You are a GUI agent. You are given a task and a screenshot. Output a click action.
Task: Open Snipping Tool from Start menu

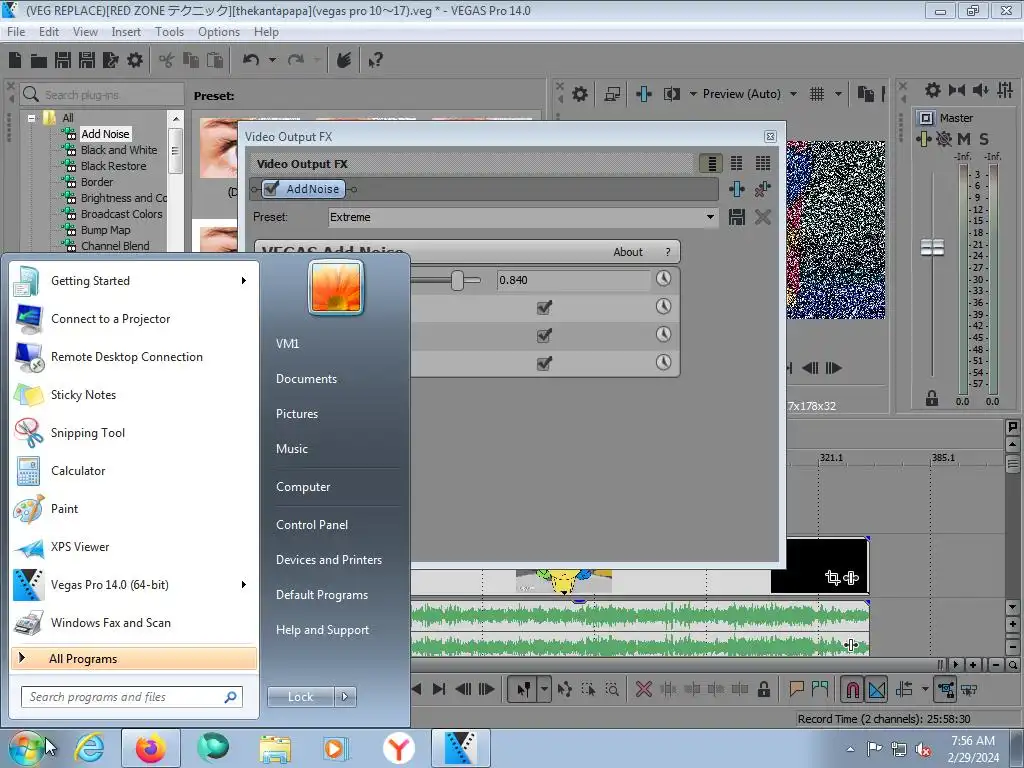pos(88,432)
